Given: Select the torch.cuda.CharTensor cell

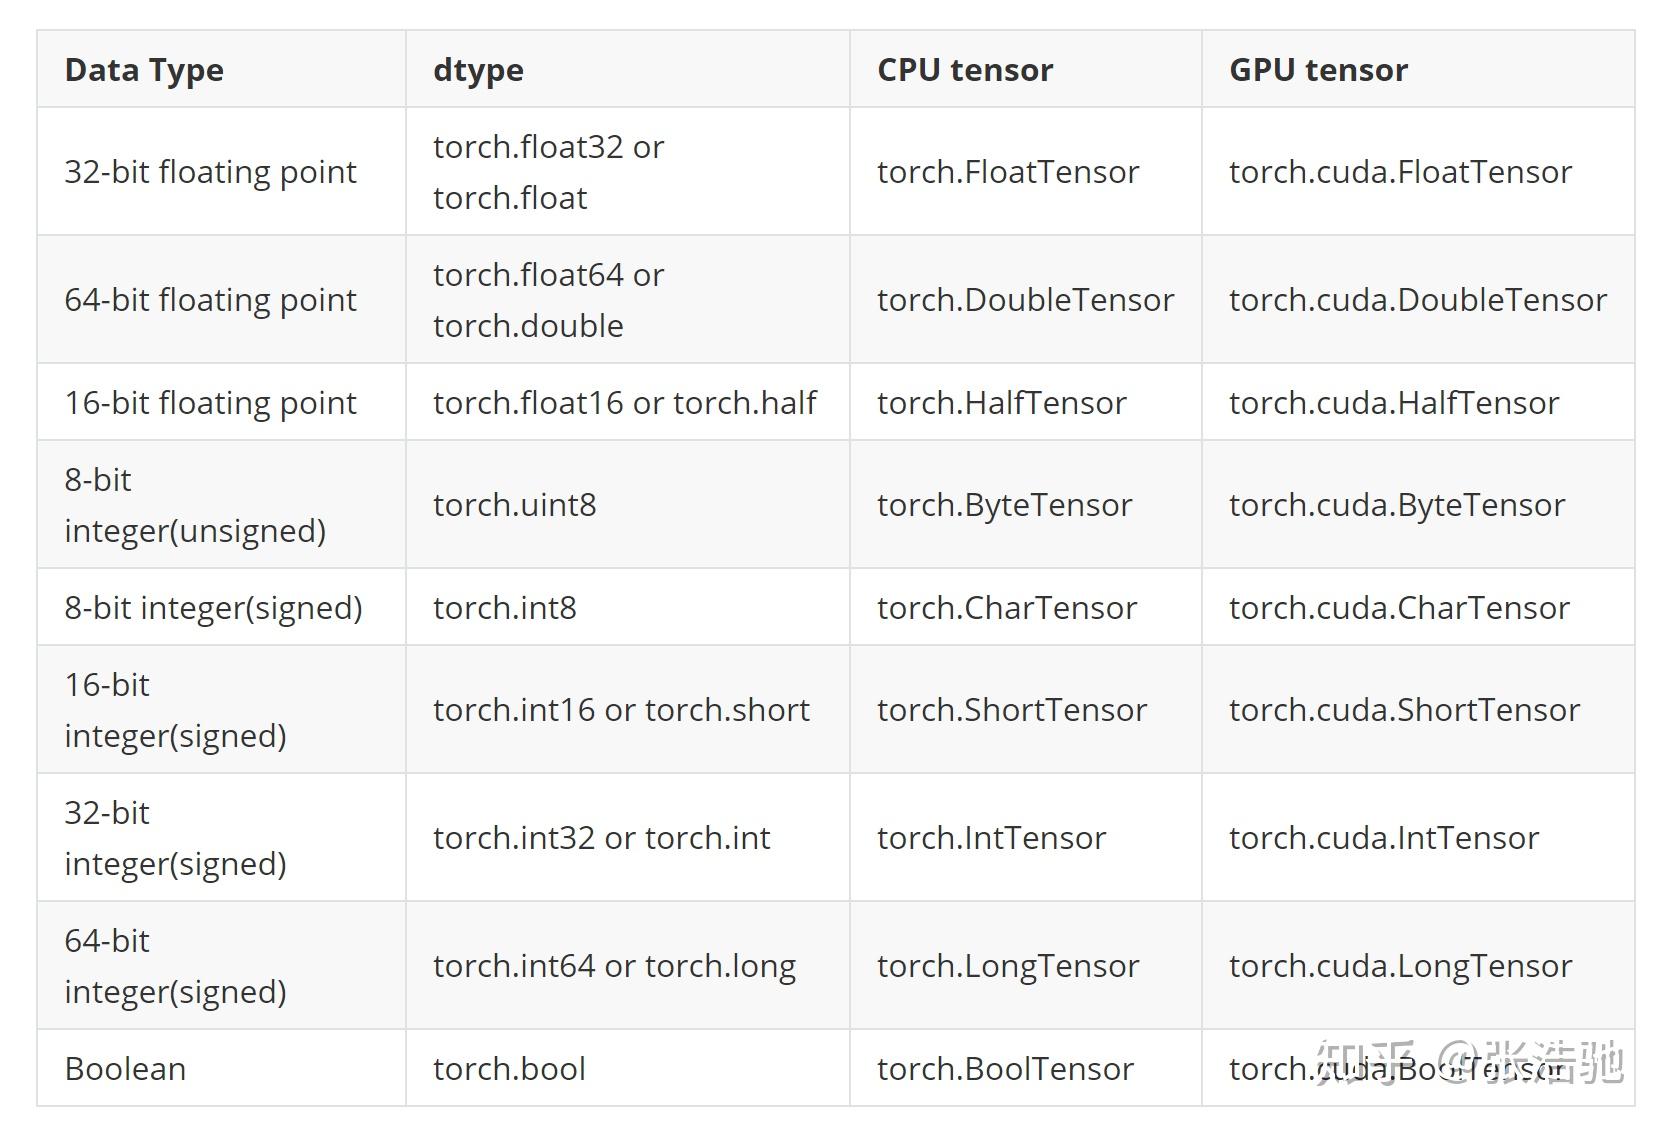Looking at the screenshot, I should (1399, 608).
